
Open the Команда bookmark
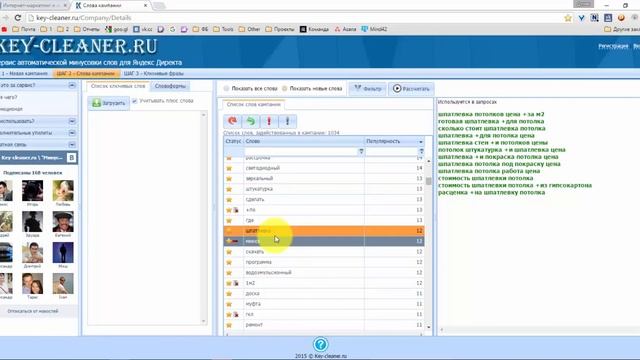coord(314,29)
